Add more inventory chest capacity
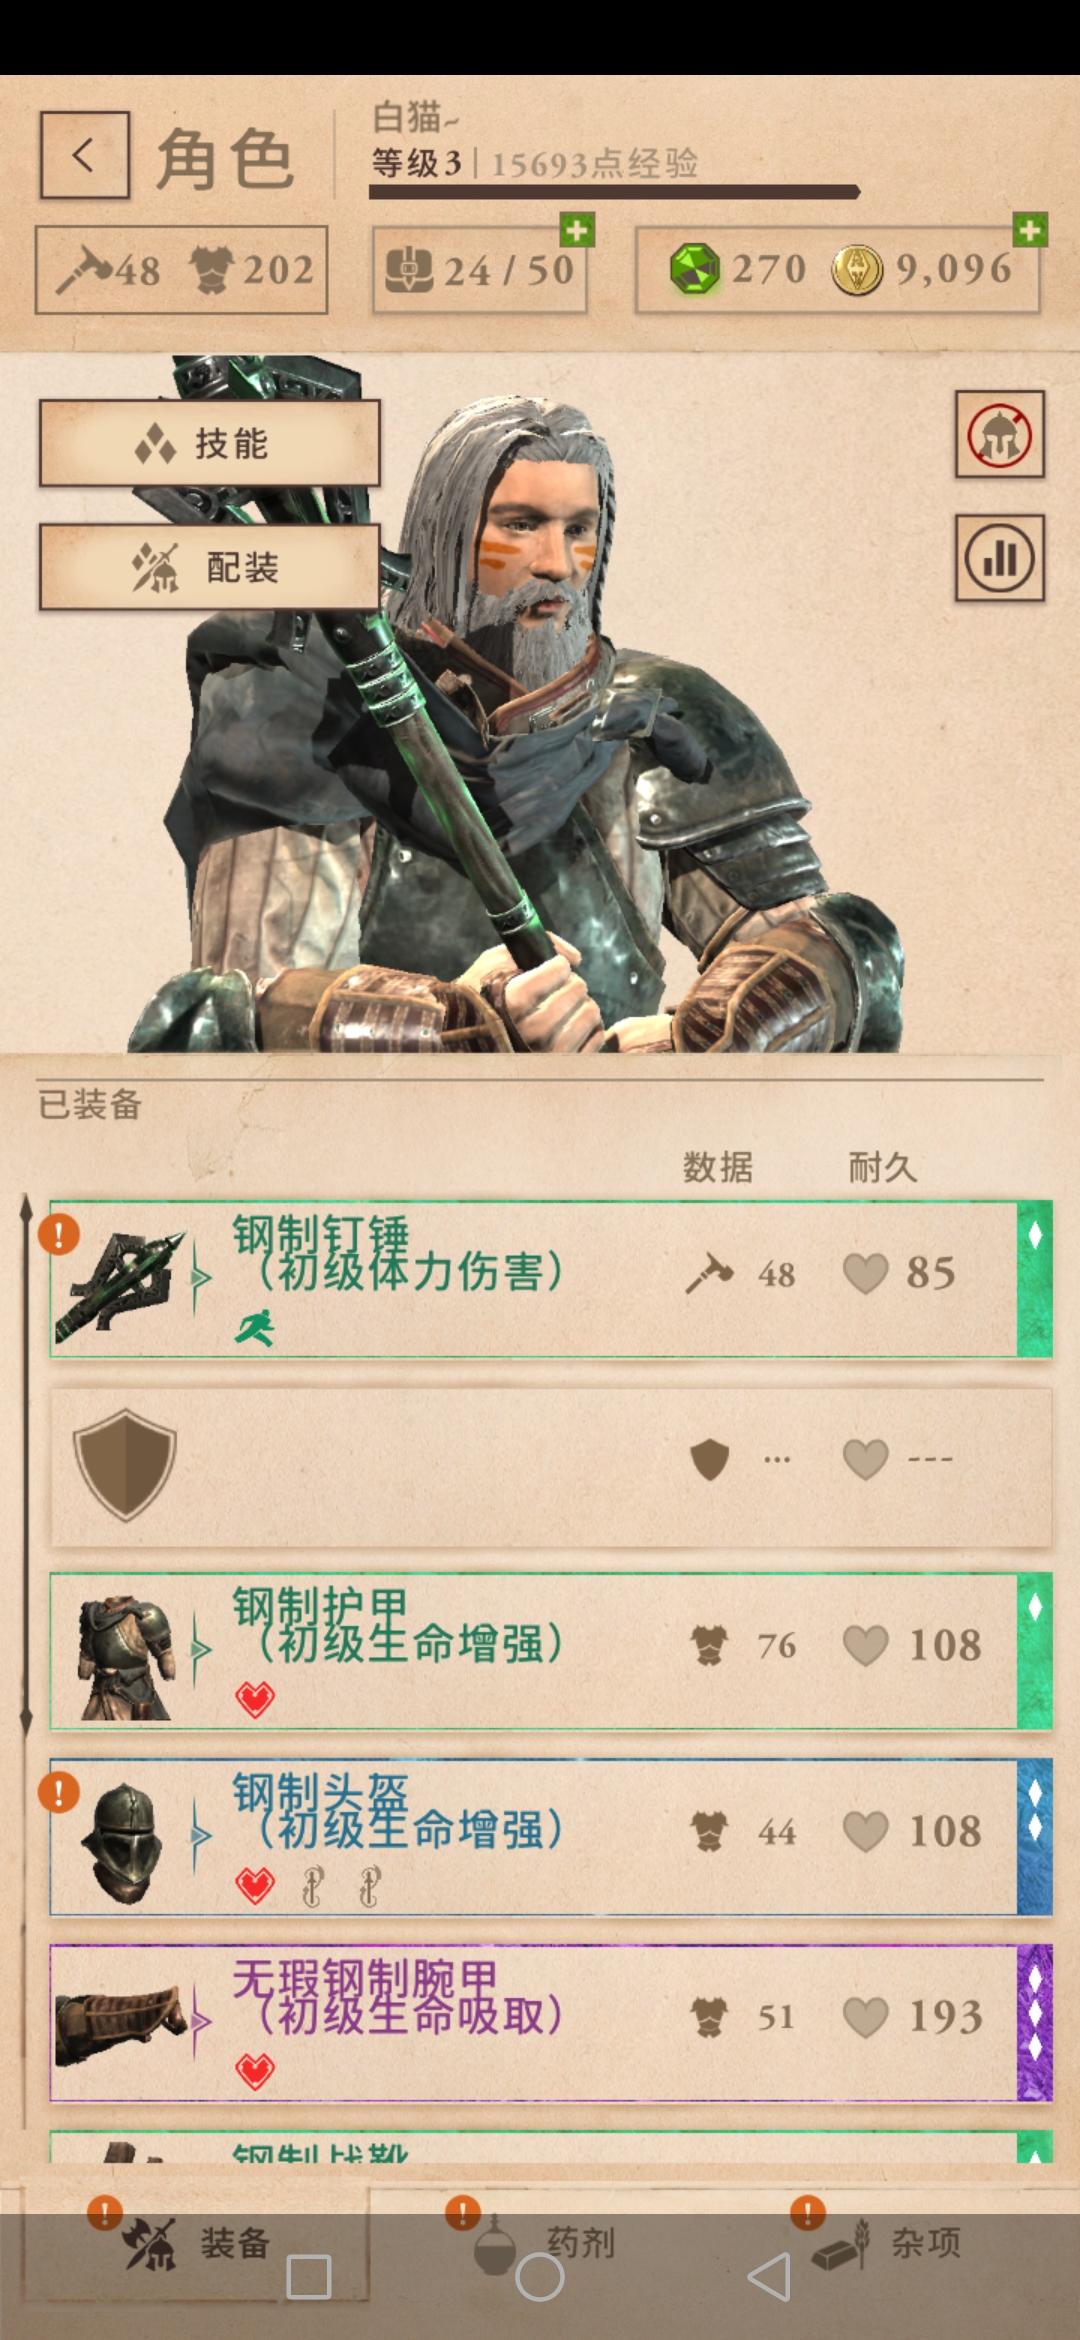The width and height of the screenshot is (1080, 2340). tap(577, 230)
